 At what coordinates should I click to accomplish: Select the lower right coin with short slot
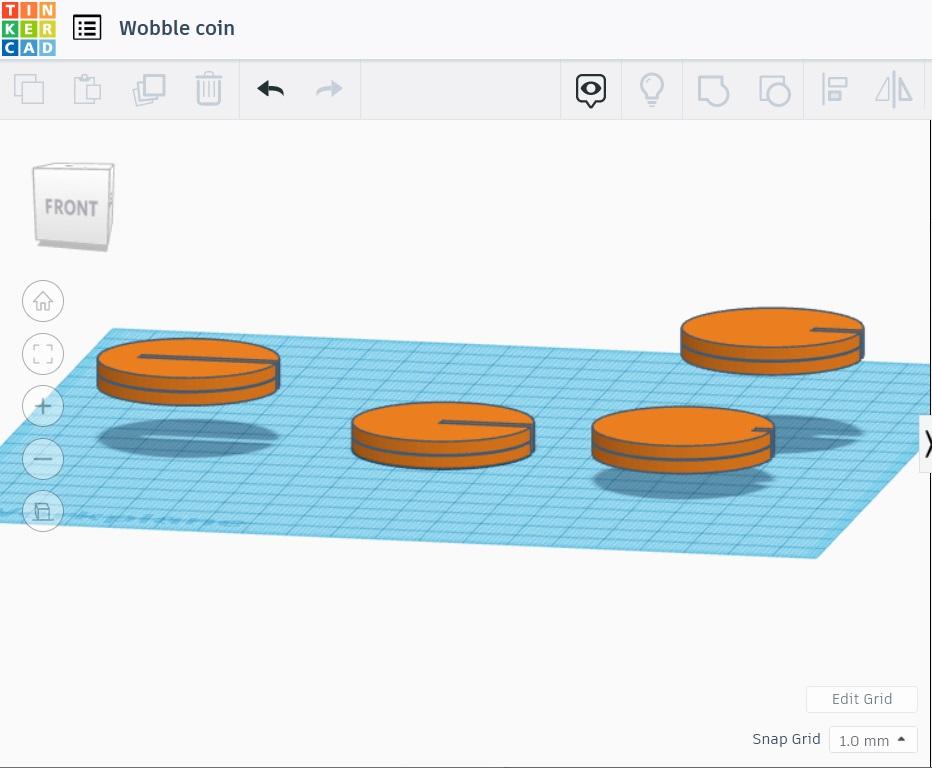tap(683, 440)
